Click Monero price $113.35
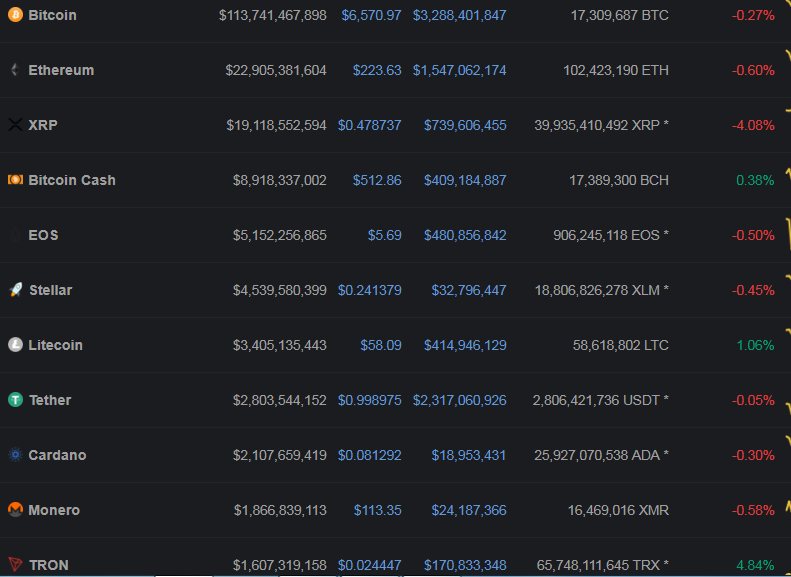791x577 pixels. 377,510
